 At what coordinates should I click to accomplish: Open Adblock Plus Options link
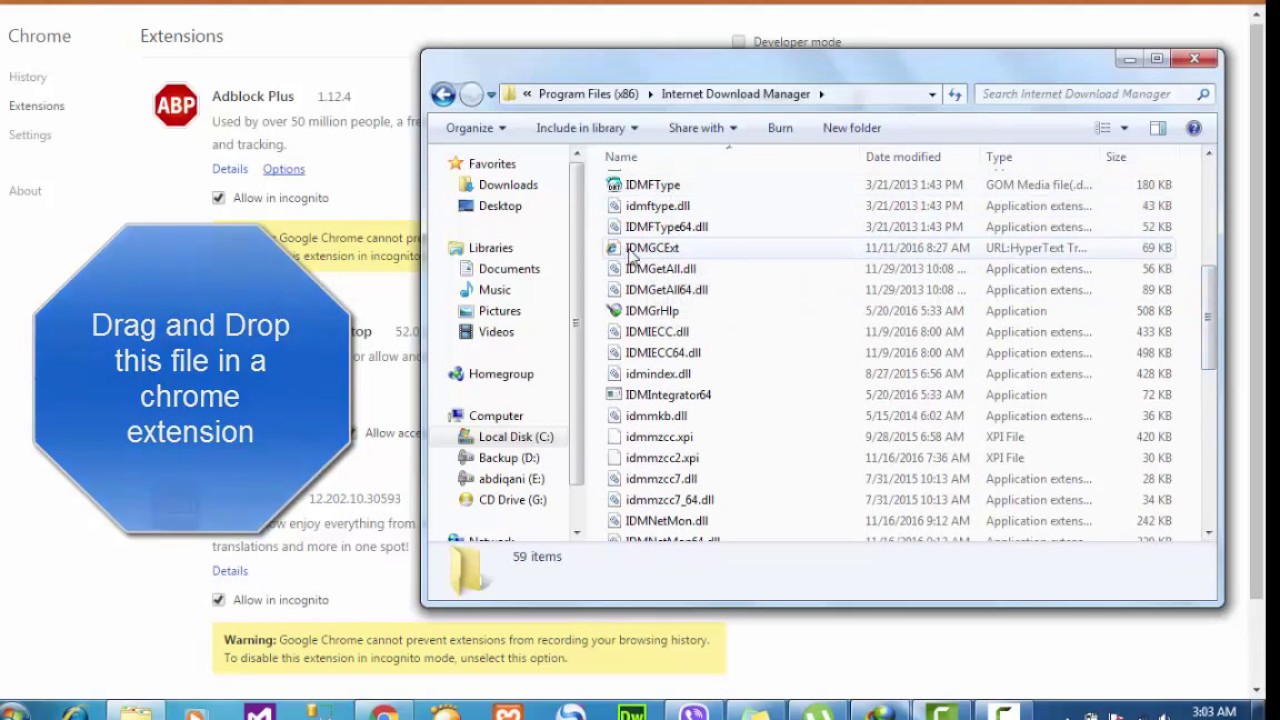[x=284, y=169]
